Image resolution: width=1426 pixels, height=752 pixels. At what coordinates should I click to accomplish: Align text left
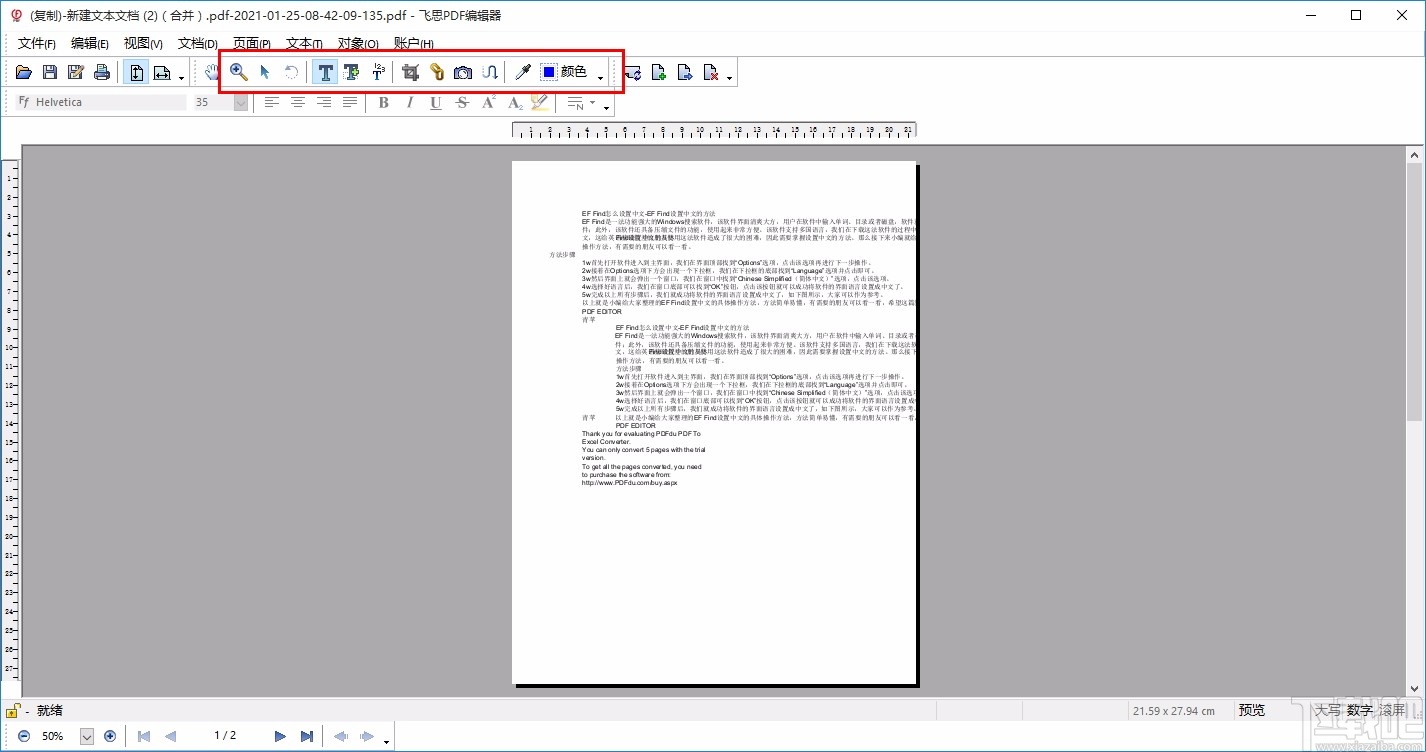coord(271,102)
